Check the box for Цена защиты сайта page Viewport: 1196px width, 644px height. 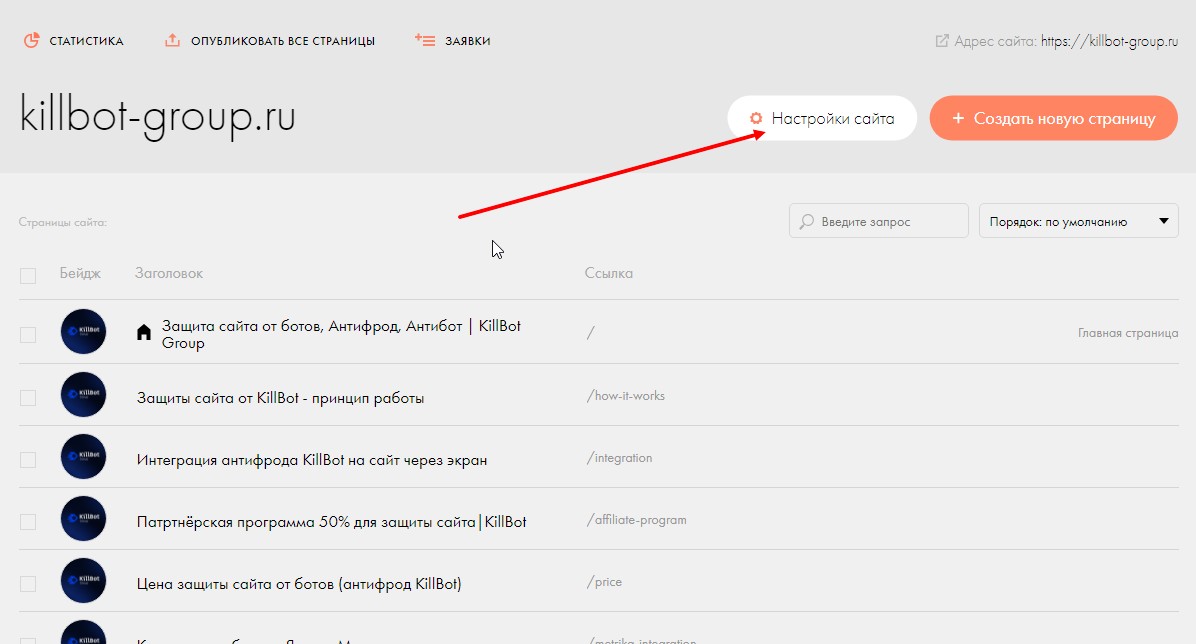(28, 584)
